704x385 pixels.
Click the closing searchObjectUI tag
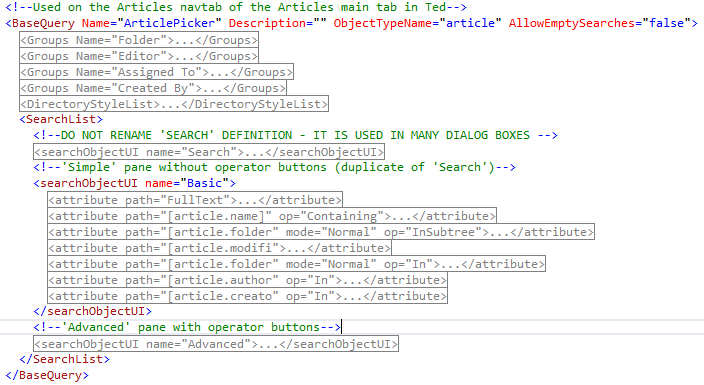tap(92, 311)
